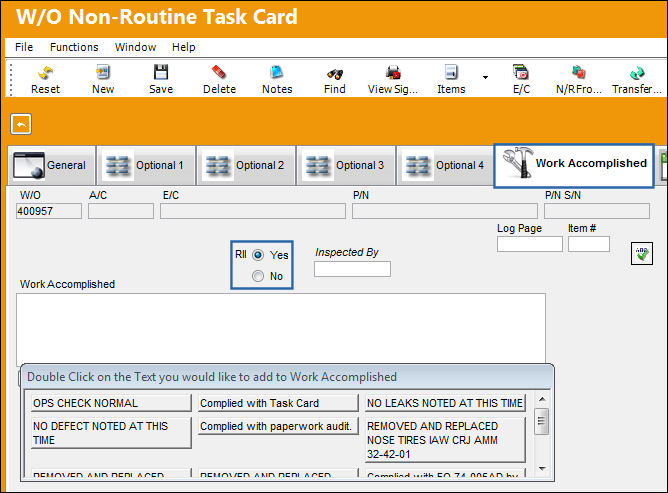Open the Window menu
The height and width of the screenshot is (493, 668).
pos(135,47)
